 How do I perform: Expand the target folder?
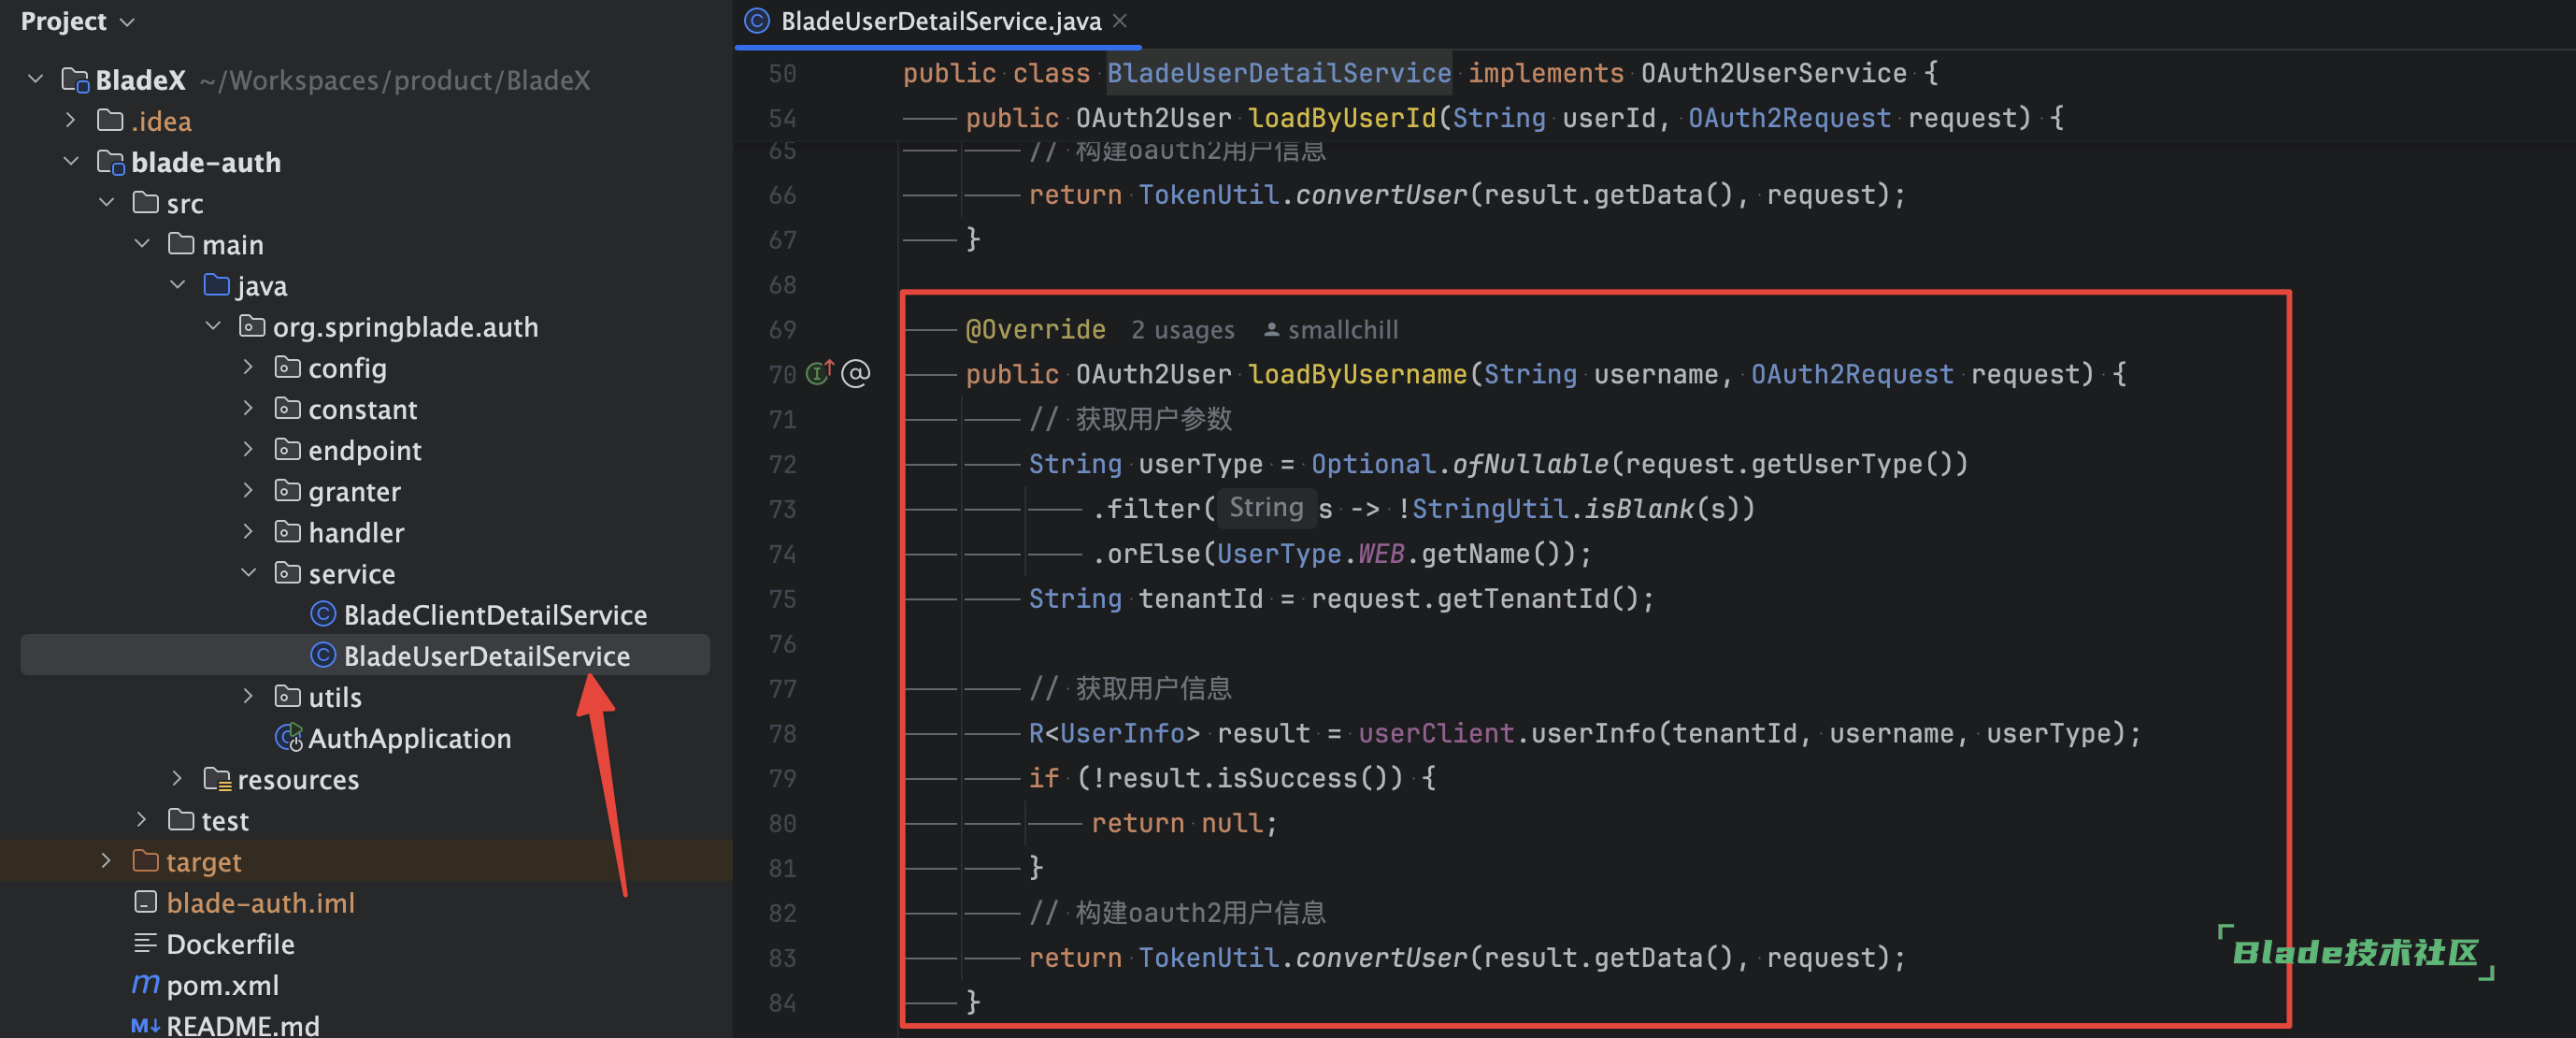click(107, 860)
